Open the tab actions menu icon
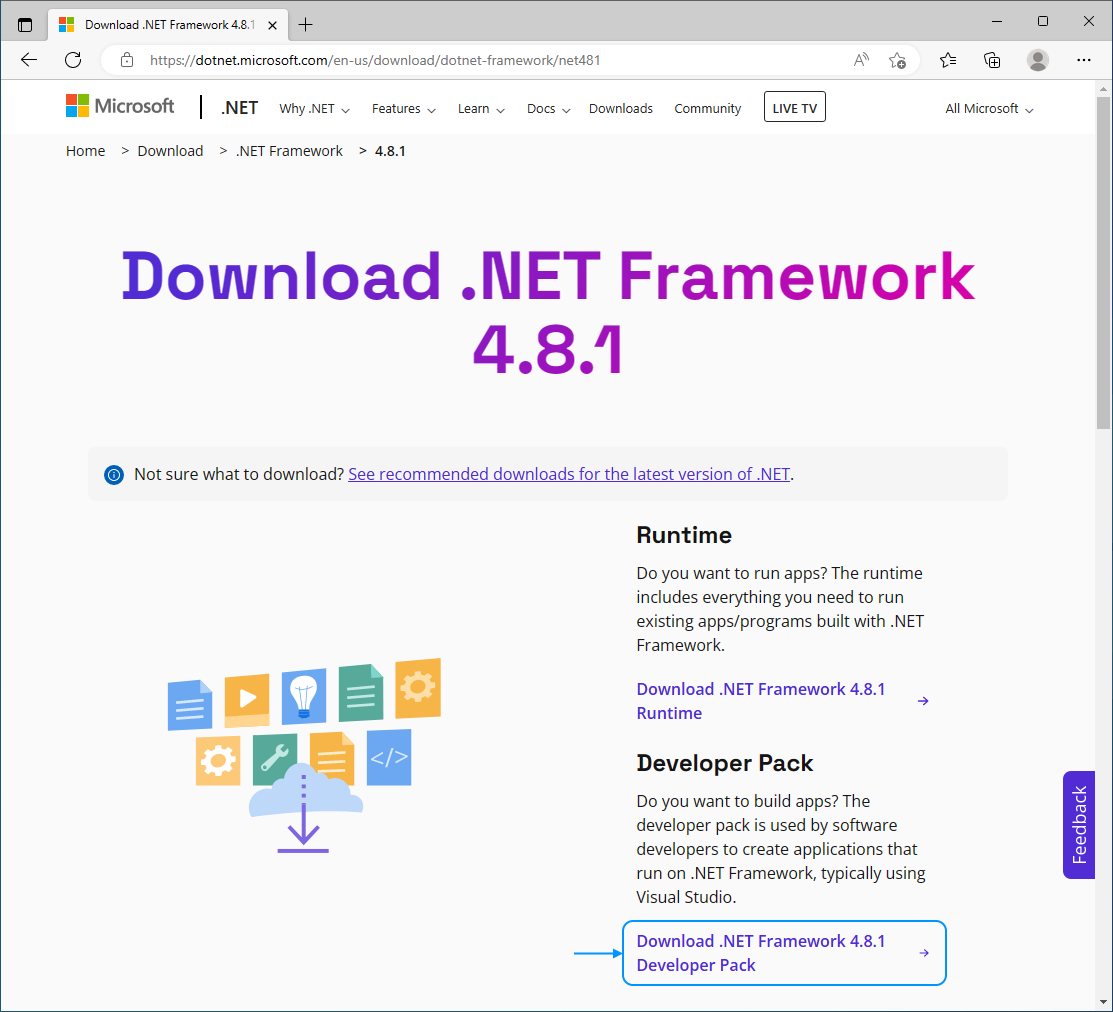1113x1012 pixels. point(25,25)
